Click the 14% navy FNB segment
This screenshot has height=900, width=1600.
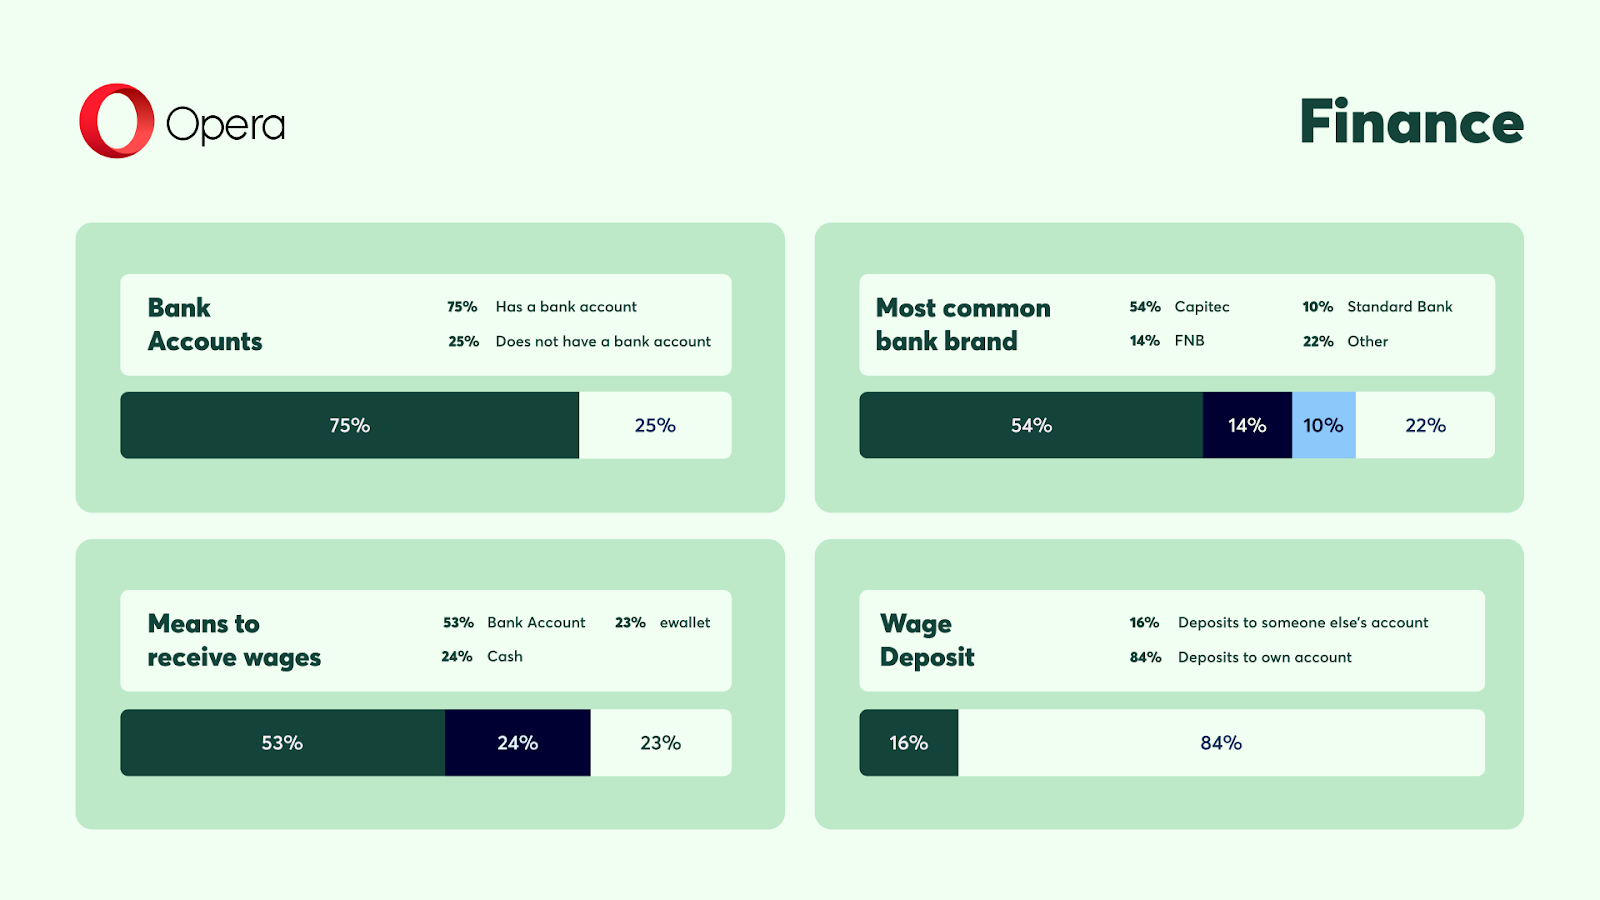coord(1247,425)
